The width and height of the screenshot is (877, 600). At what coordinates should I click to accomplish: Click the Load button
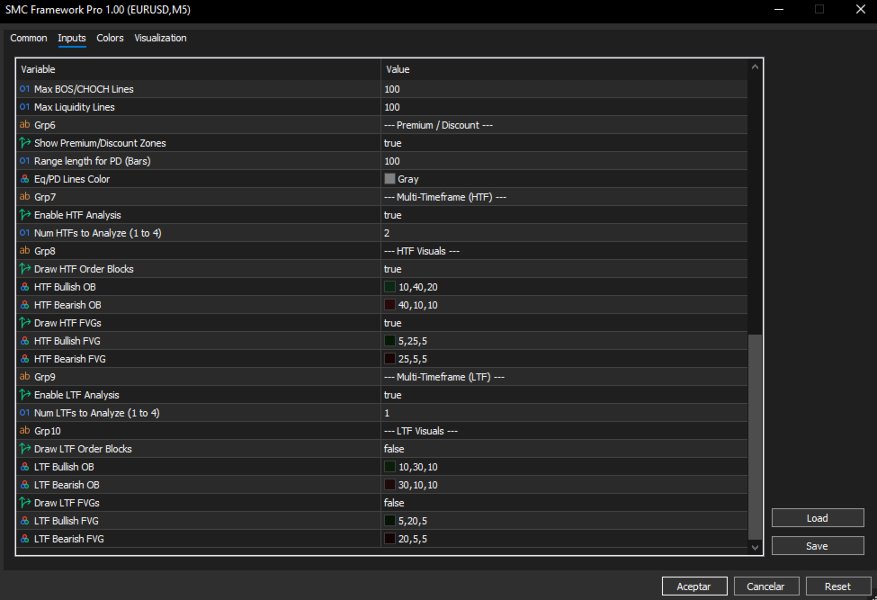point(817,518)
